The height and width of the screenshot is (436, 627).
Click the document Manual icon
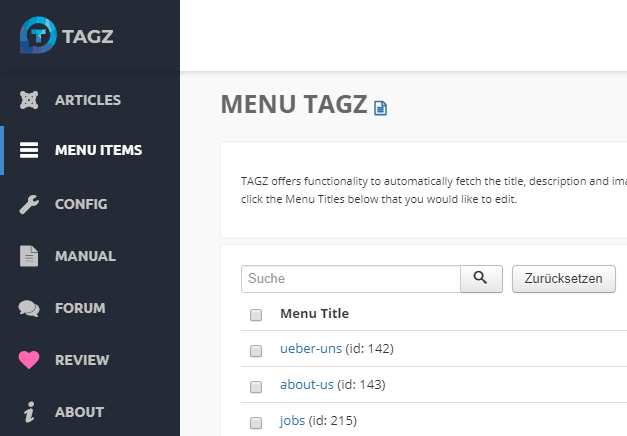30,256
